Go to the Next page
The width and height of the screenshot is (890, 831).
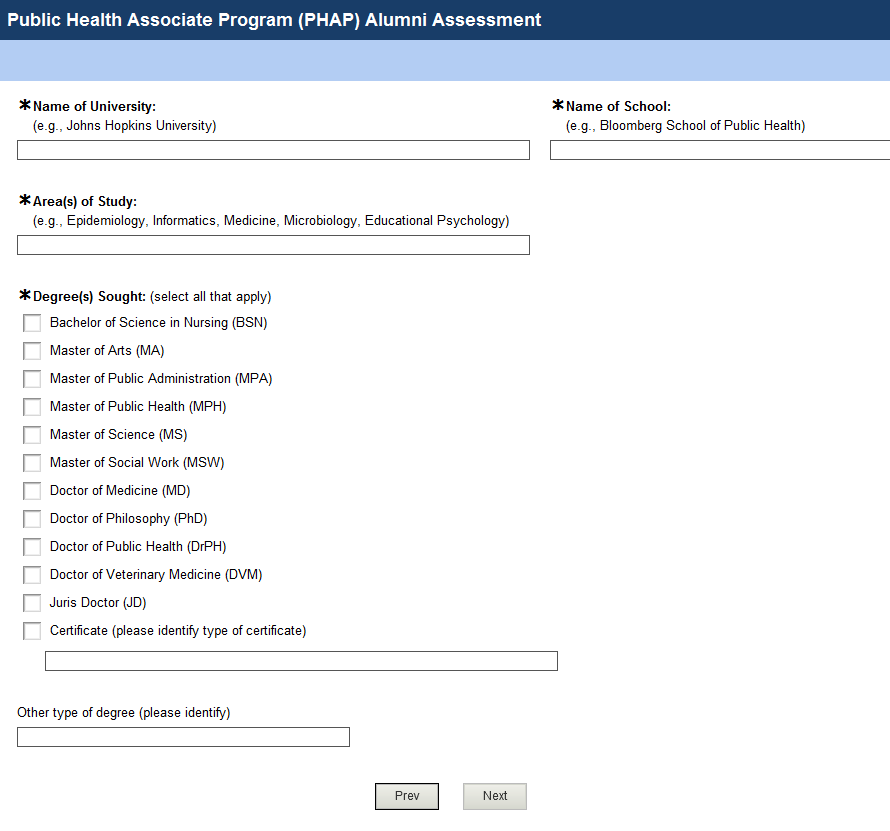click(x=495, y=796)
